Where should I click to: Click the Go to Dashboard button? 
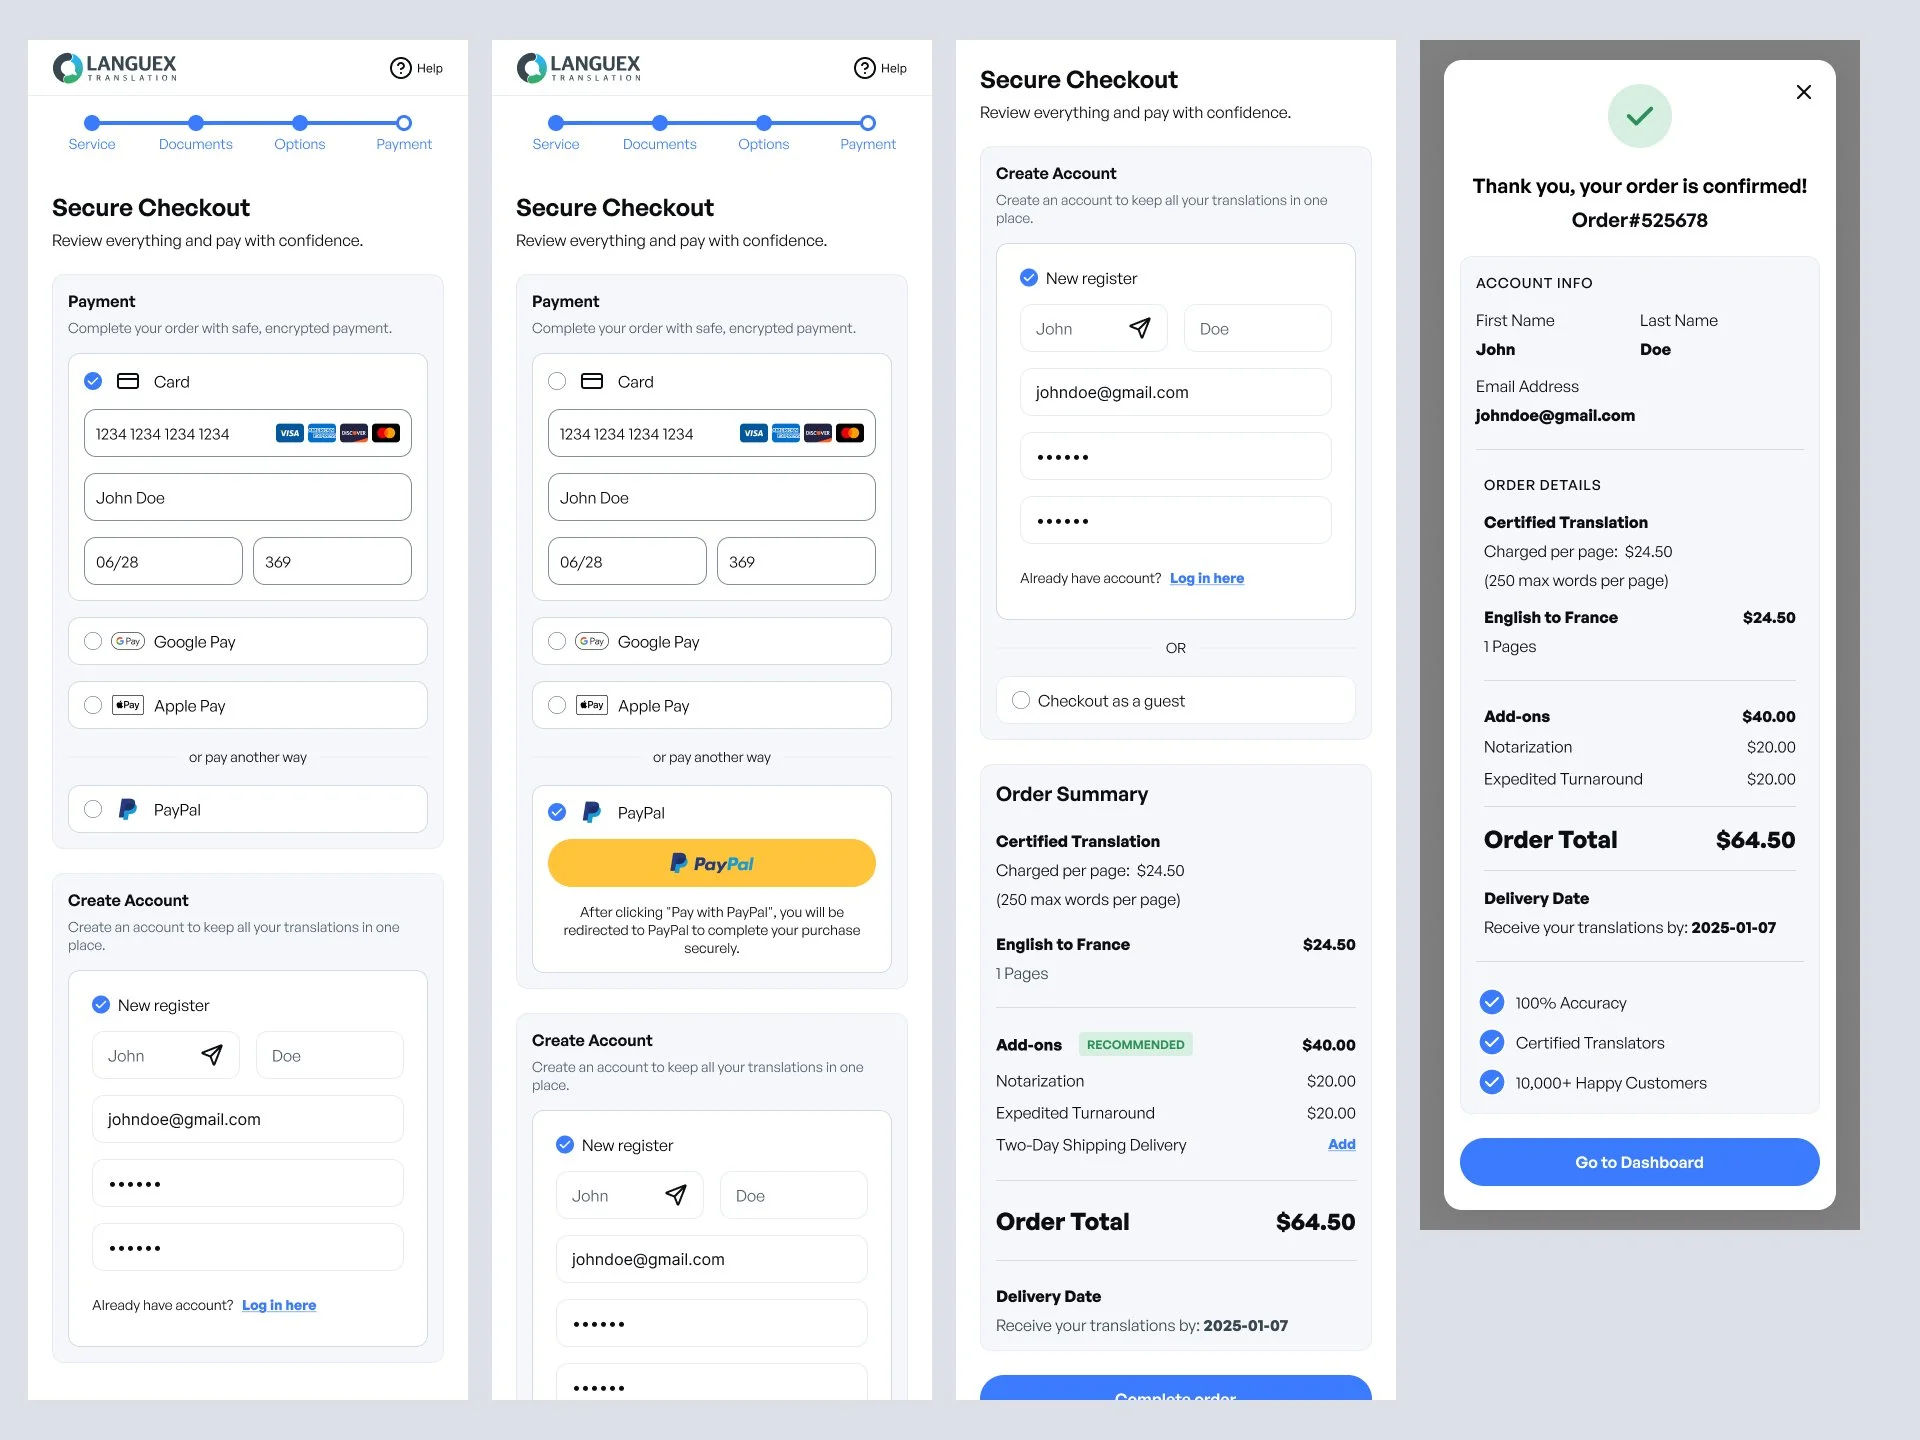[1639, 1162]
